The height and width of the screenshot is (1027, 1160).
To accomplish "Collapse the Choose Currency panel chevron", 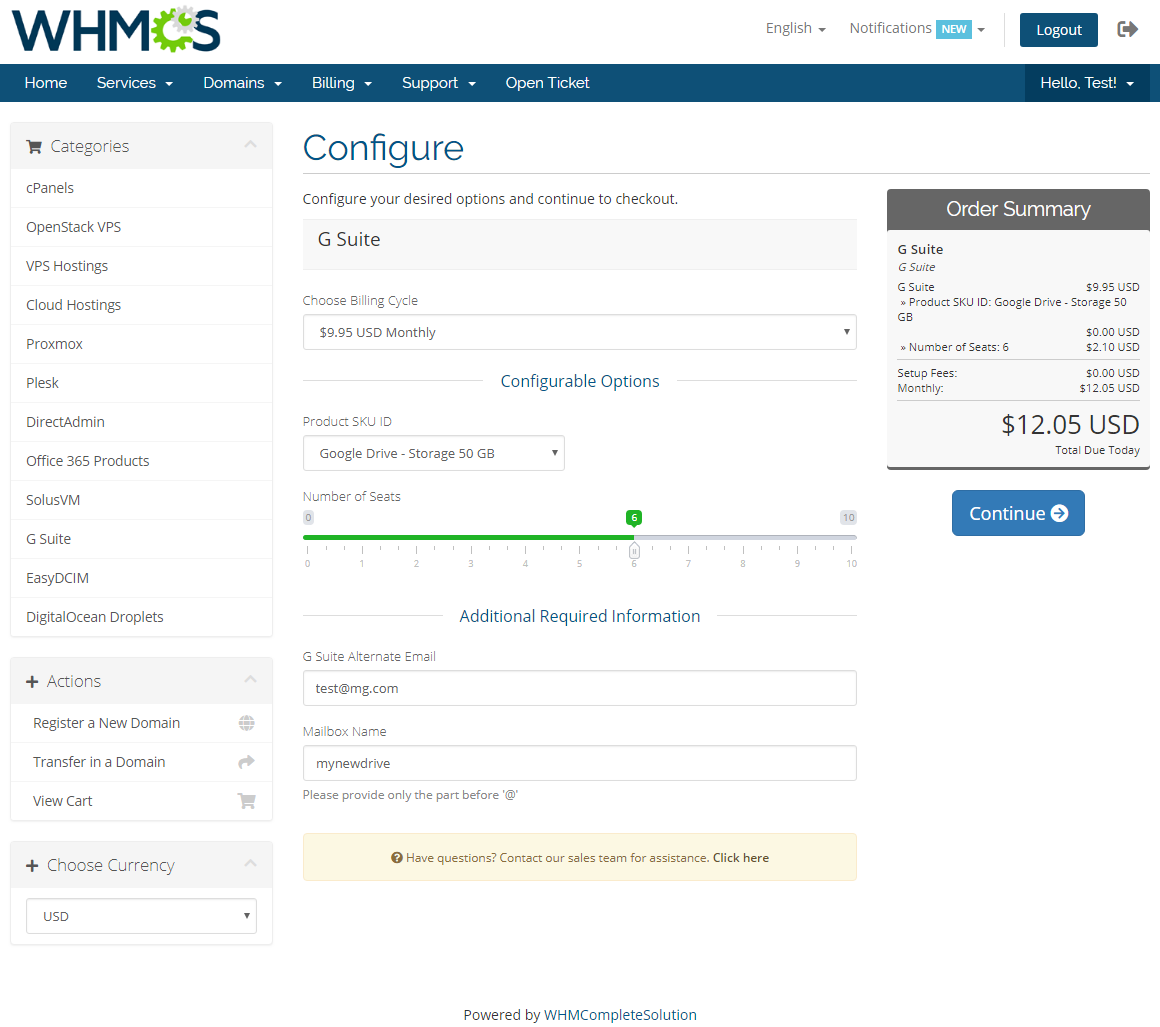I will coord(250,865).
